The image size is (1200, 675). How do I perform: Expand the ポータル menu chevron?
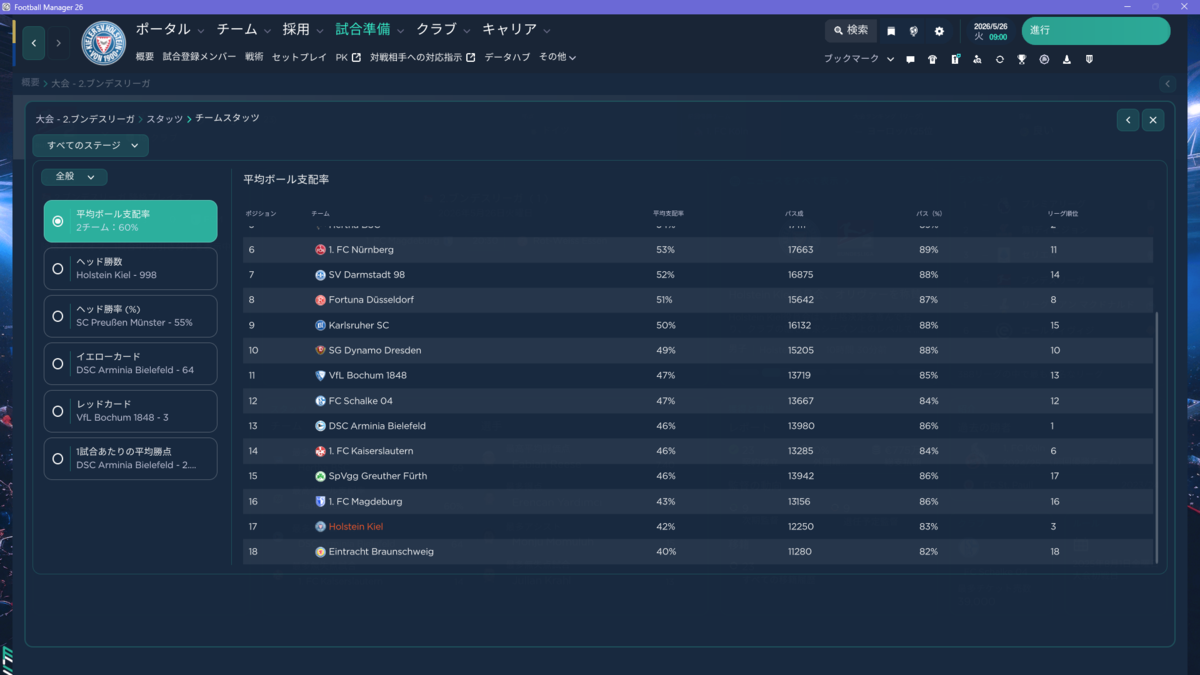[201, 31]
